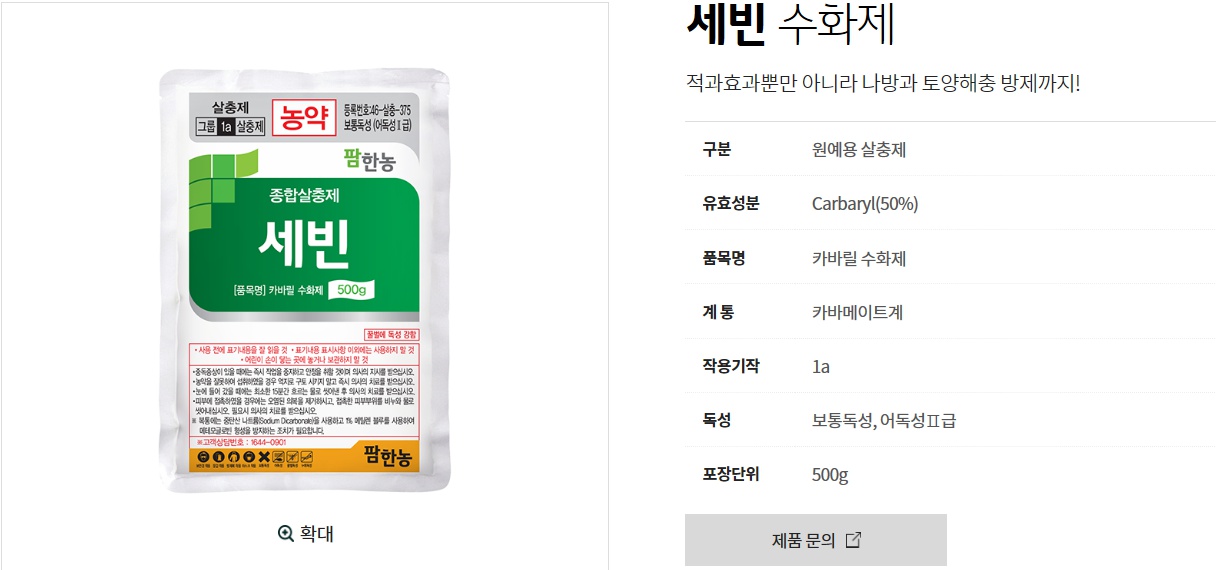Screen dimensions: 1216x570
Task: Select the 구분 row label
Action: [716, 150]
